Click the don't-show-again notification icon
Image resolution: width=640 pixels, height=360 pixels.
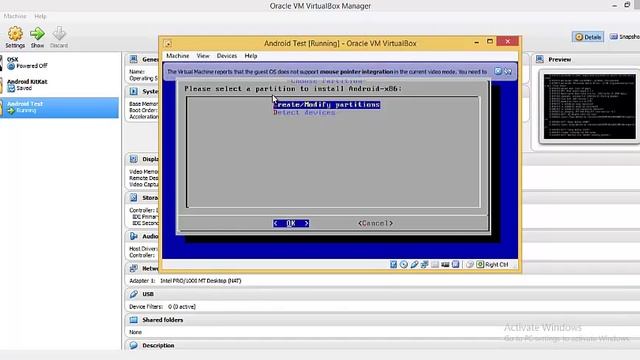coord(508,71)
